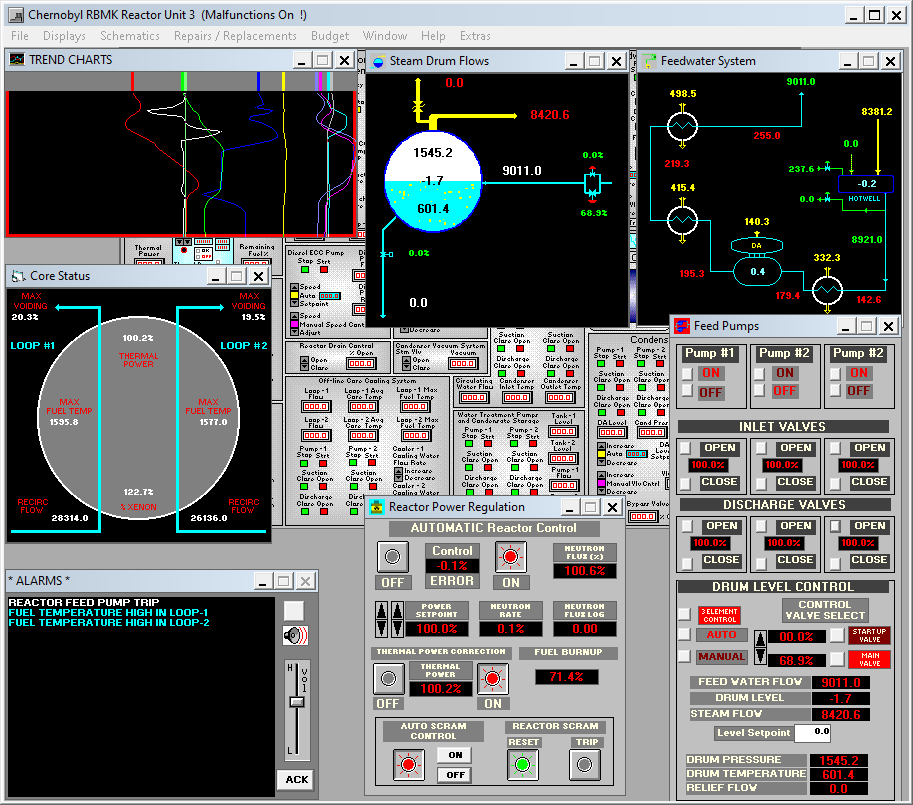Click the feedwater control valve at 68.9%
The height and width of the screenshot is (805, 913).
pos(592,182)
